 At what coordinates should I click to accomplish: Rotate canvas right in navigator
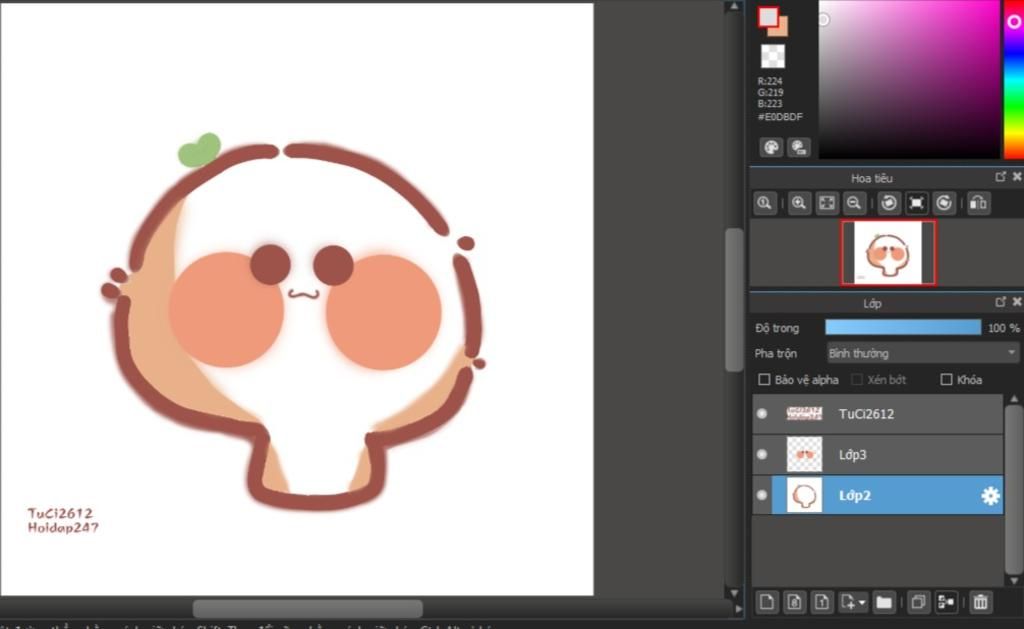pos(944,203)
